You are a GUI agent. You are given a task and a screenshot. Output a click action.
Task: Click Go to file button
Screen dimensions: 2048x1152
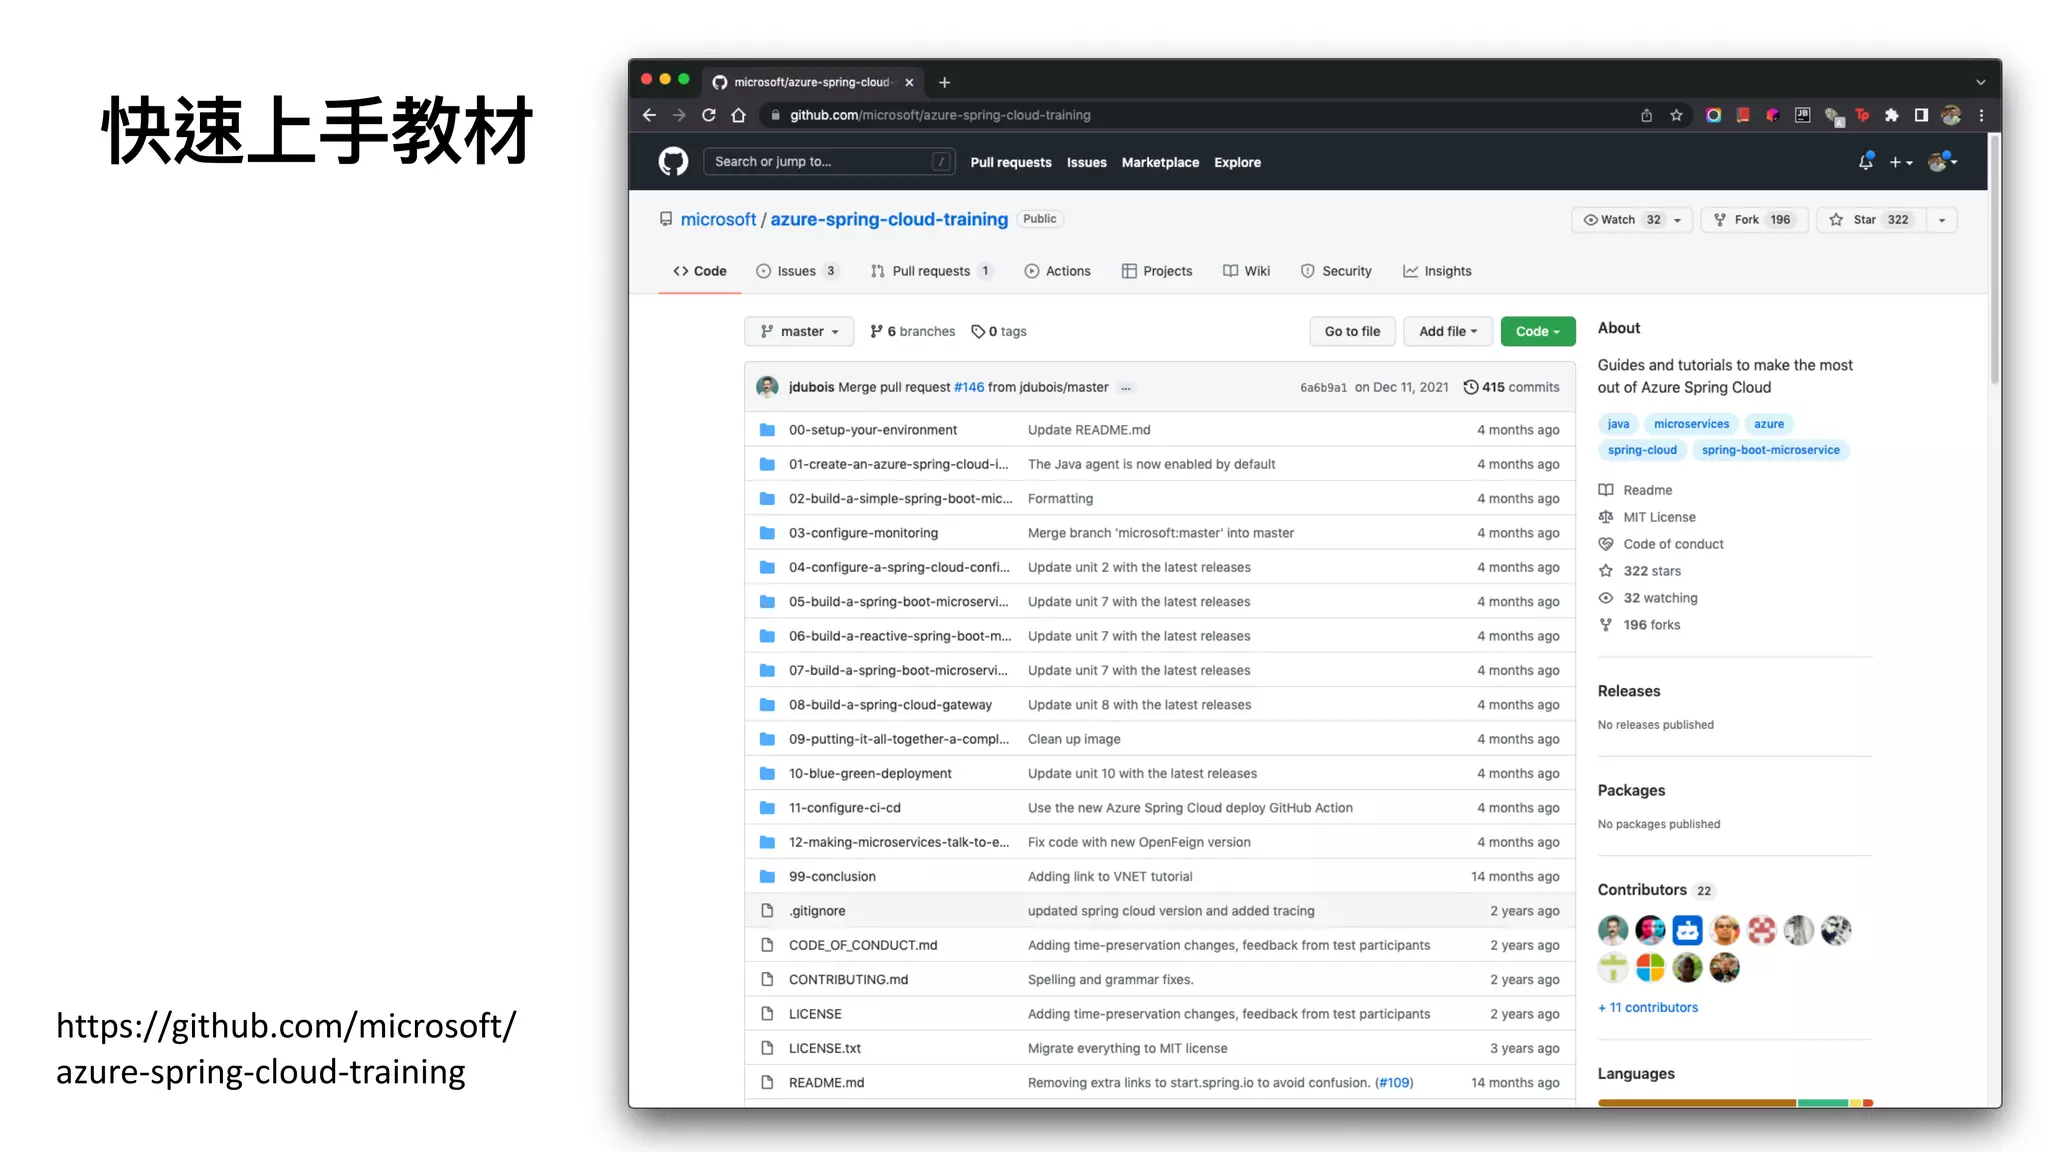click(x=1352, y=331)
